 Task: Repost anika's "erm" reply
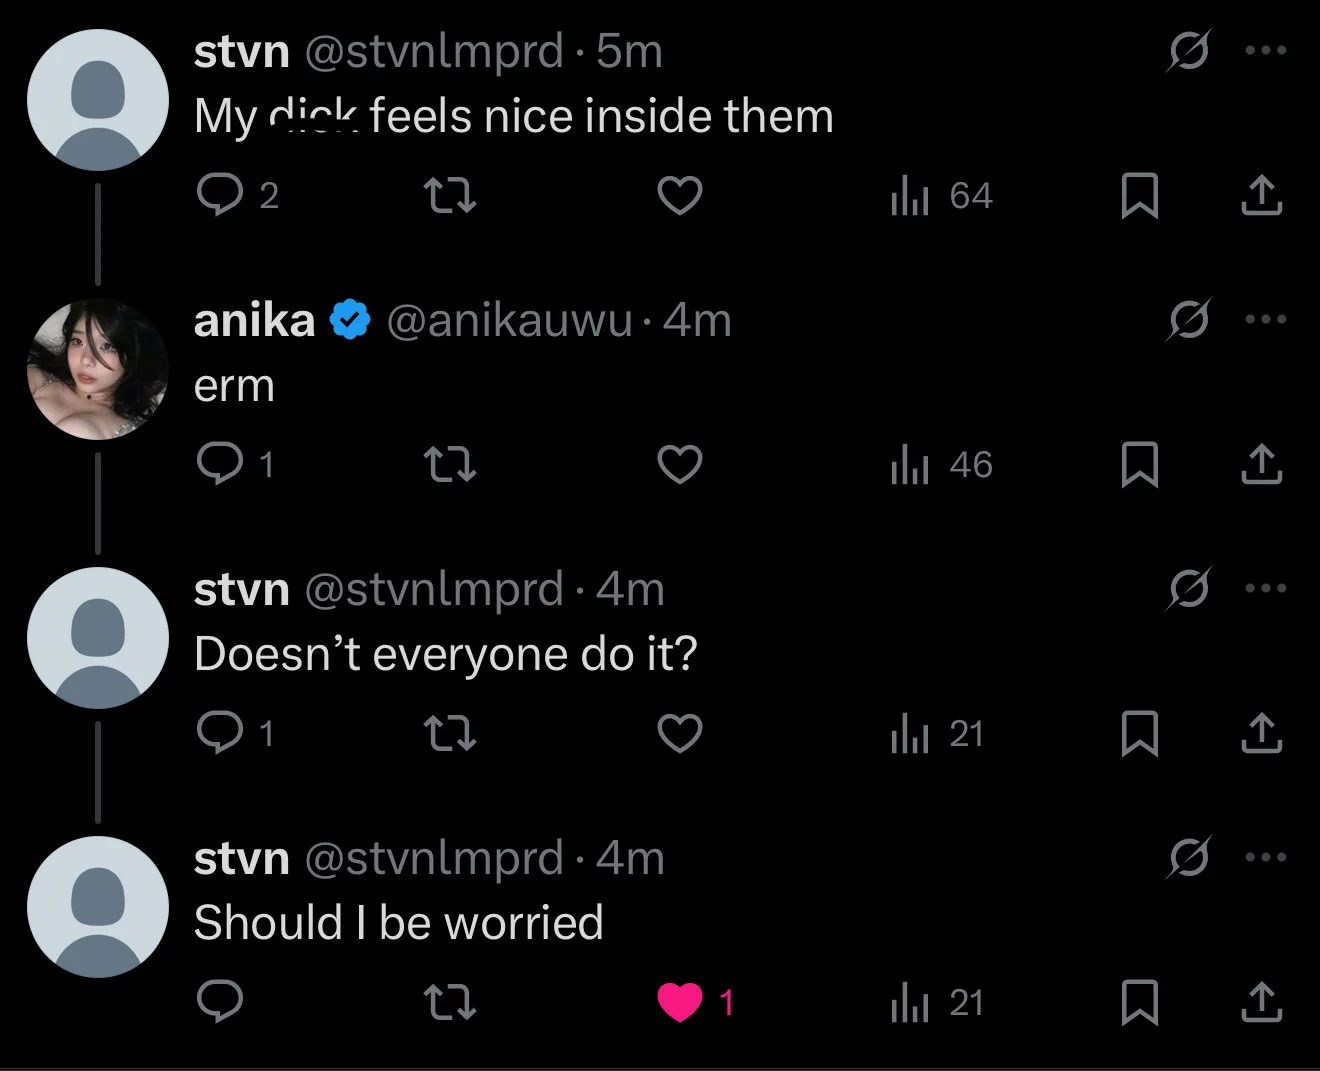pos(450,464)
